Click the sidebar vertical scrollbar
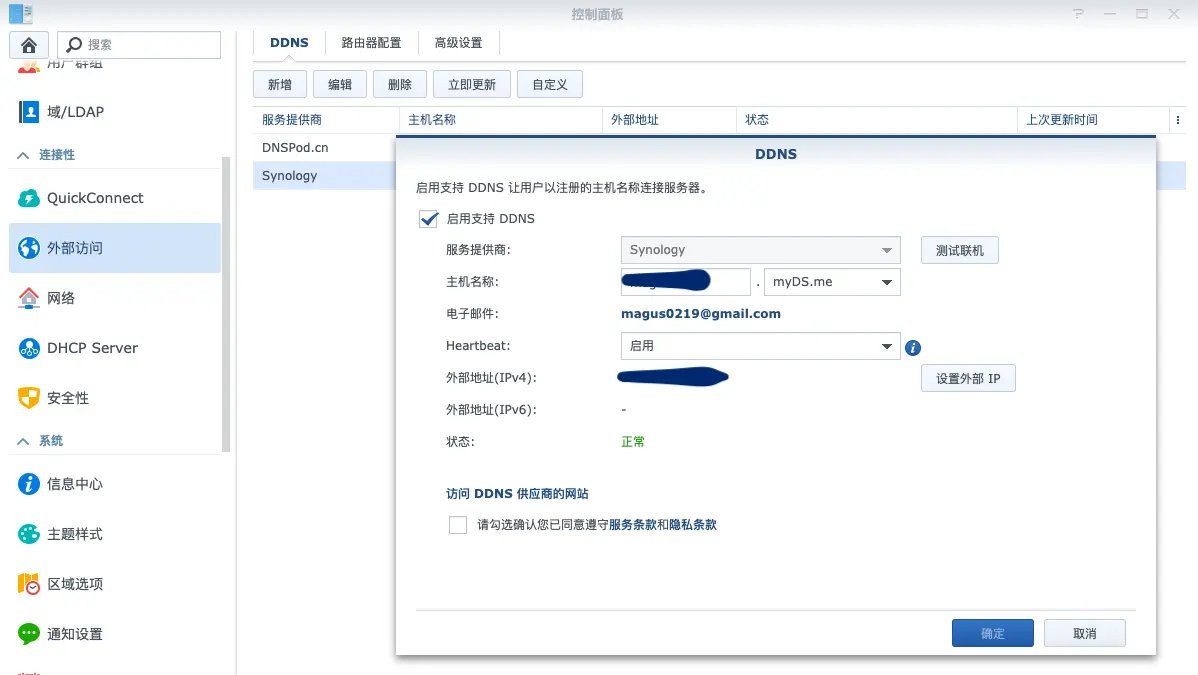This screenshot has height=675, width=1198. pyautogui.click(x=226, y=304)
